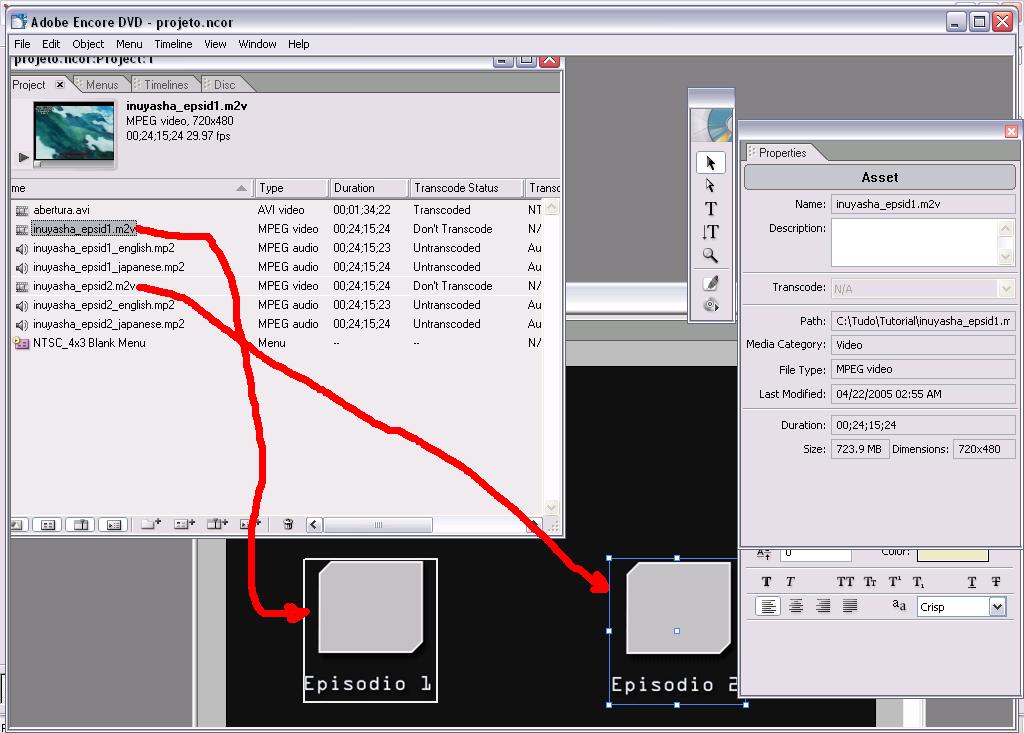Toggle Superscript text style
1024x733 pixels.
895,581
